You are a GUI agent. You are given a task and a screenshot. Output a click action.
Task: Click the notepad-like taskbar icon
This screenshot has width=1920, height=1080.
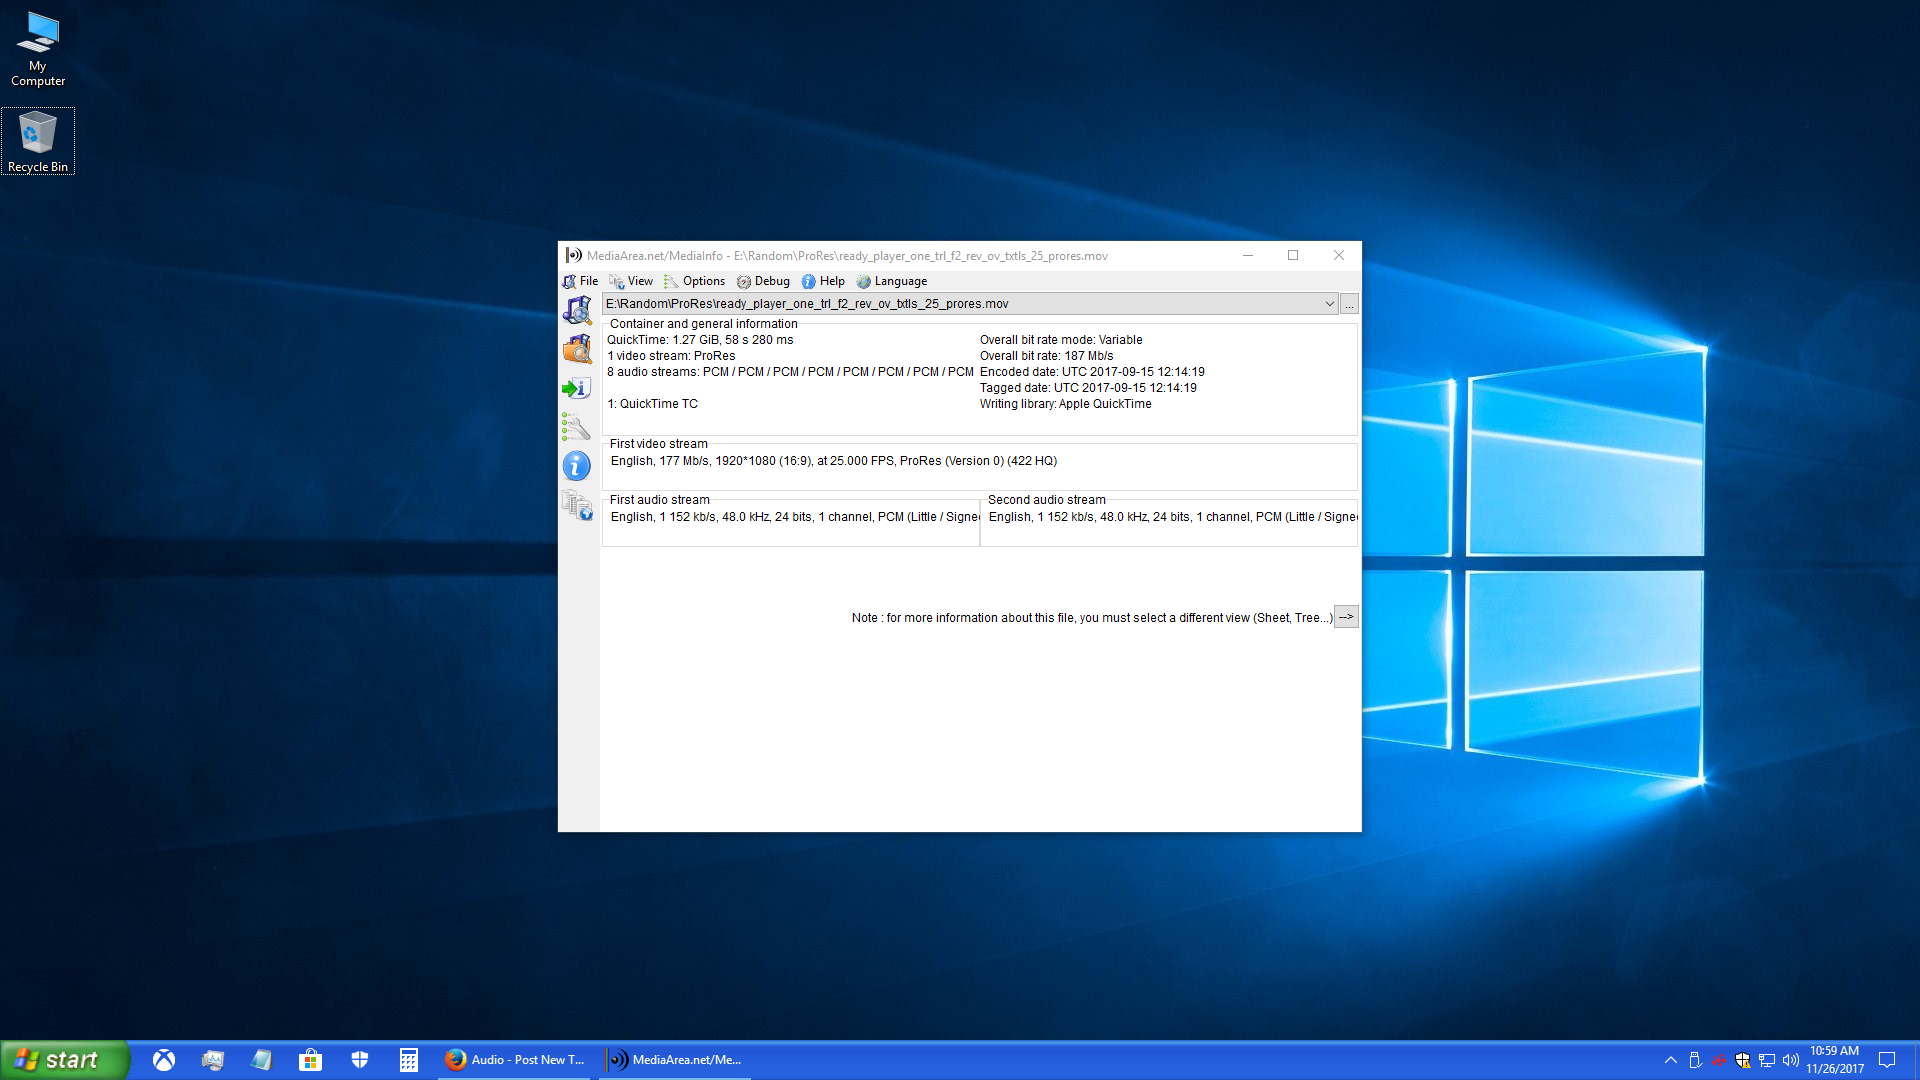262,1060
